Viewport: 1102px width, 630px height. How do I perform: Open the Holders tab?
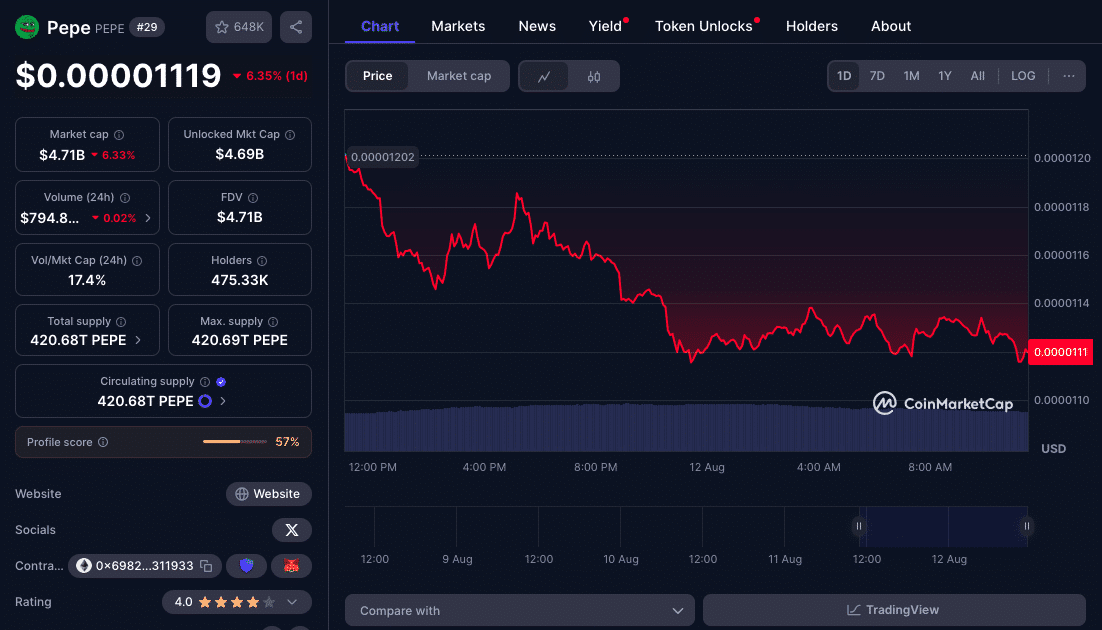812,26
